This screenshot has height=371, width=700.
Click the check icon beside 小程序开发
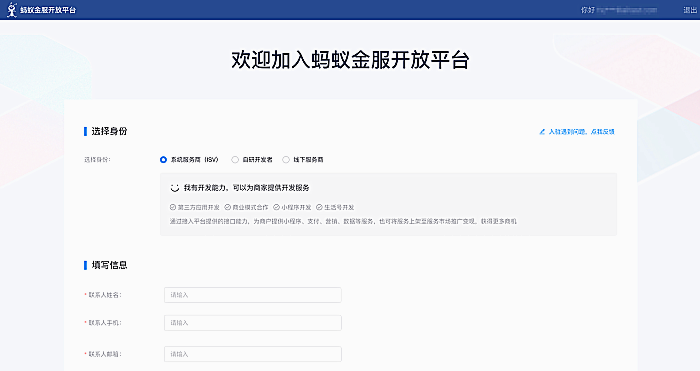276,207
